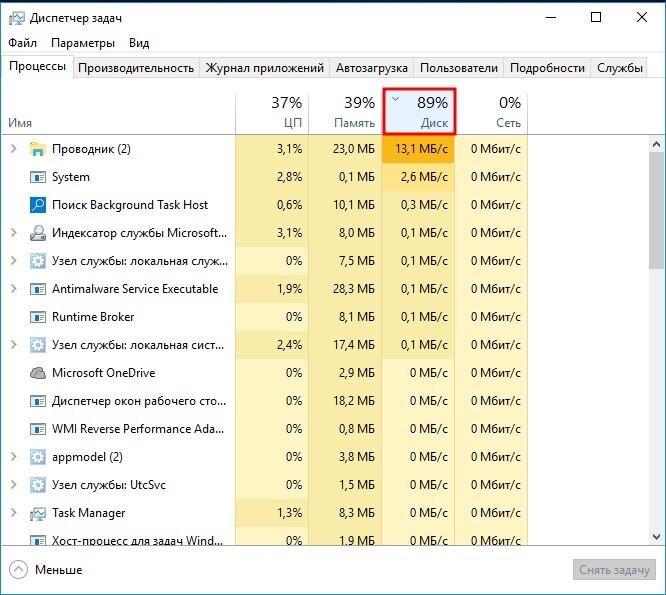The height and width of the screenshot is (595, 666).
Task: Sort processes by the Диск column
Action: point(419,111)
